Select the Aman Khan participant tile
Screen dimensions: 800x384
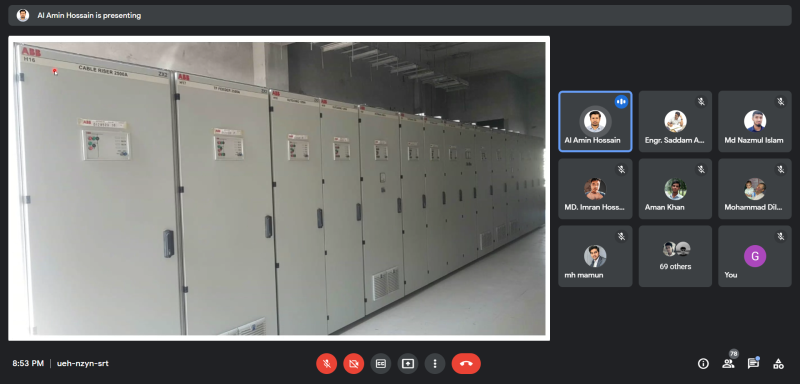(x=675, y=189)
